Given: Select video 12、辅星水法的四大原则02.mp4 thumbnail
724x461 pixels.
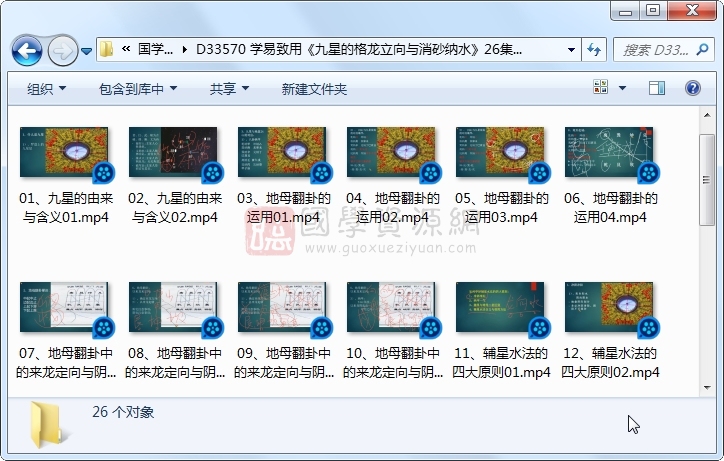Looking at the screenshot, I should [609, 307].
